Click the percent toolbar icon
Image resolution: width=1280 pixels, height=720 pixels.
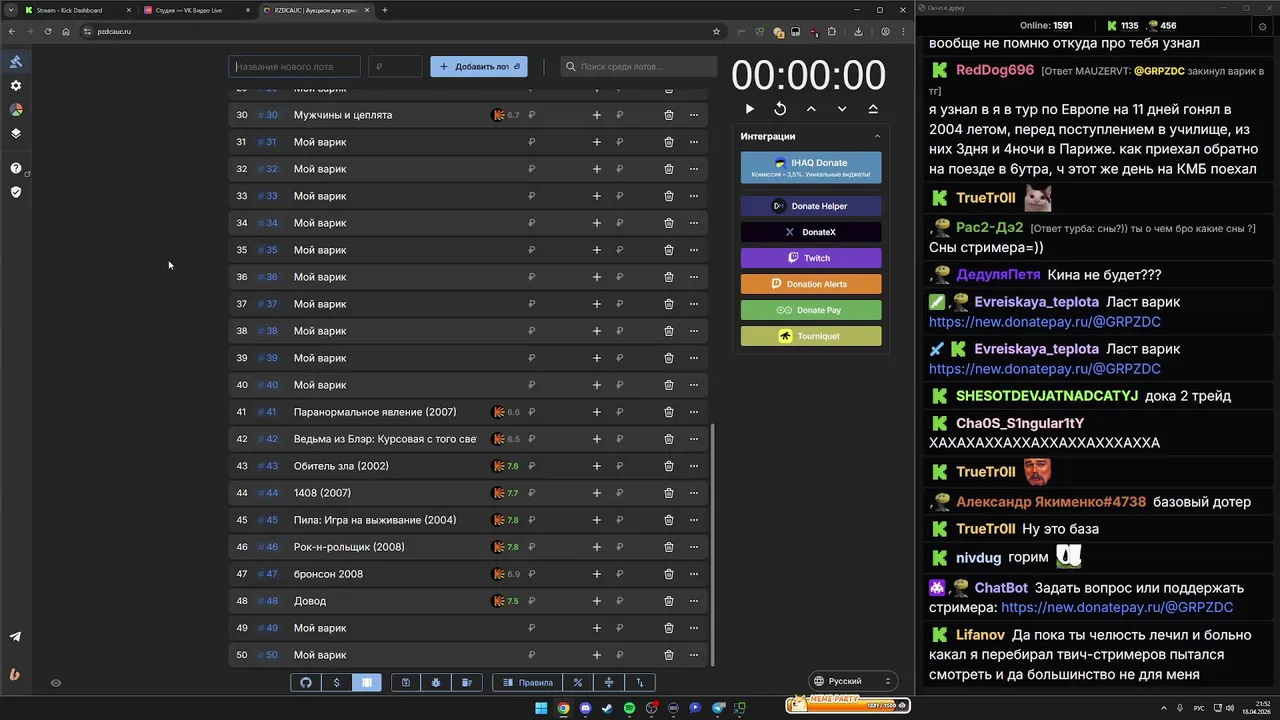point(578,682)
